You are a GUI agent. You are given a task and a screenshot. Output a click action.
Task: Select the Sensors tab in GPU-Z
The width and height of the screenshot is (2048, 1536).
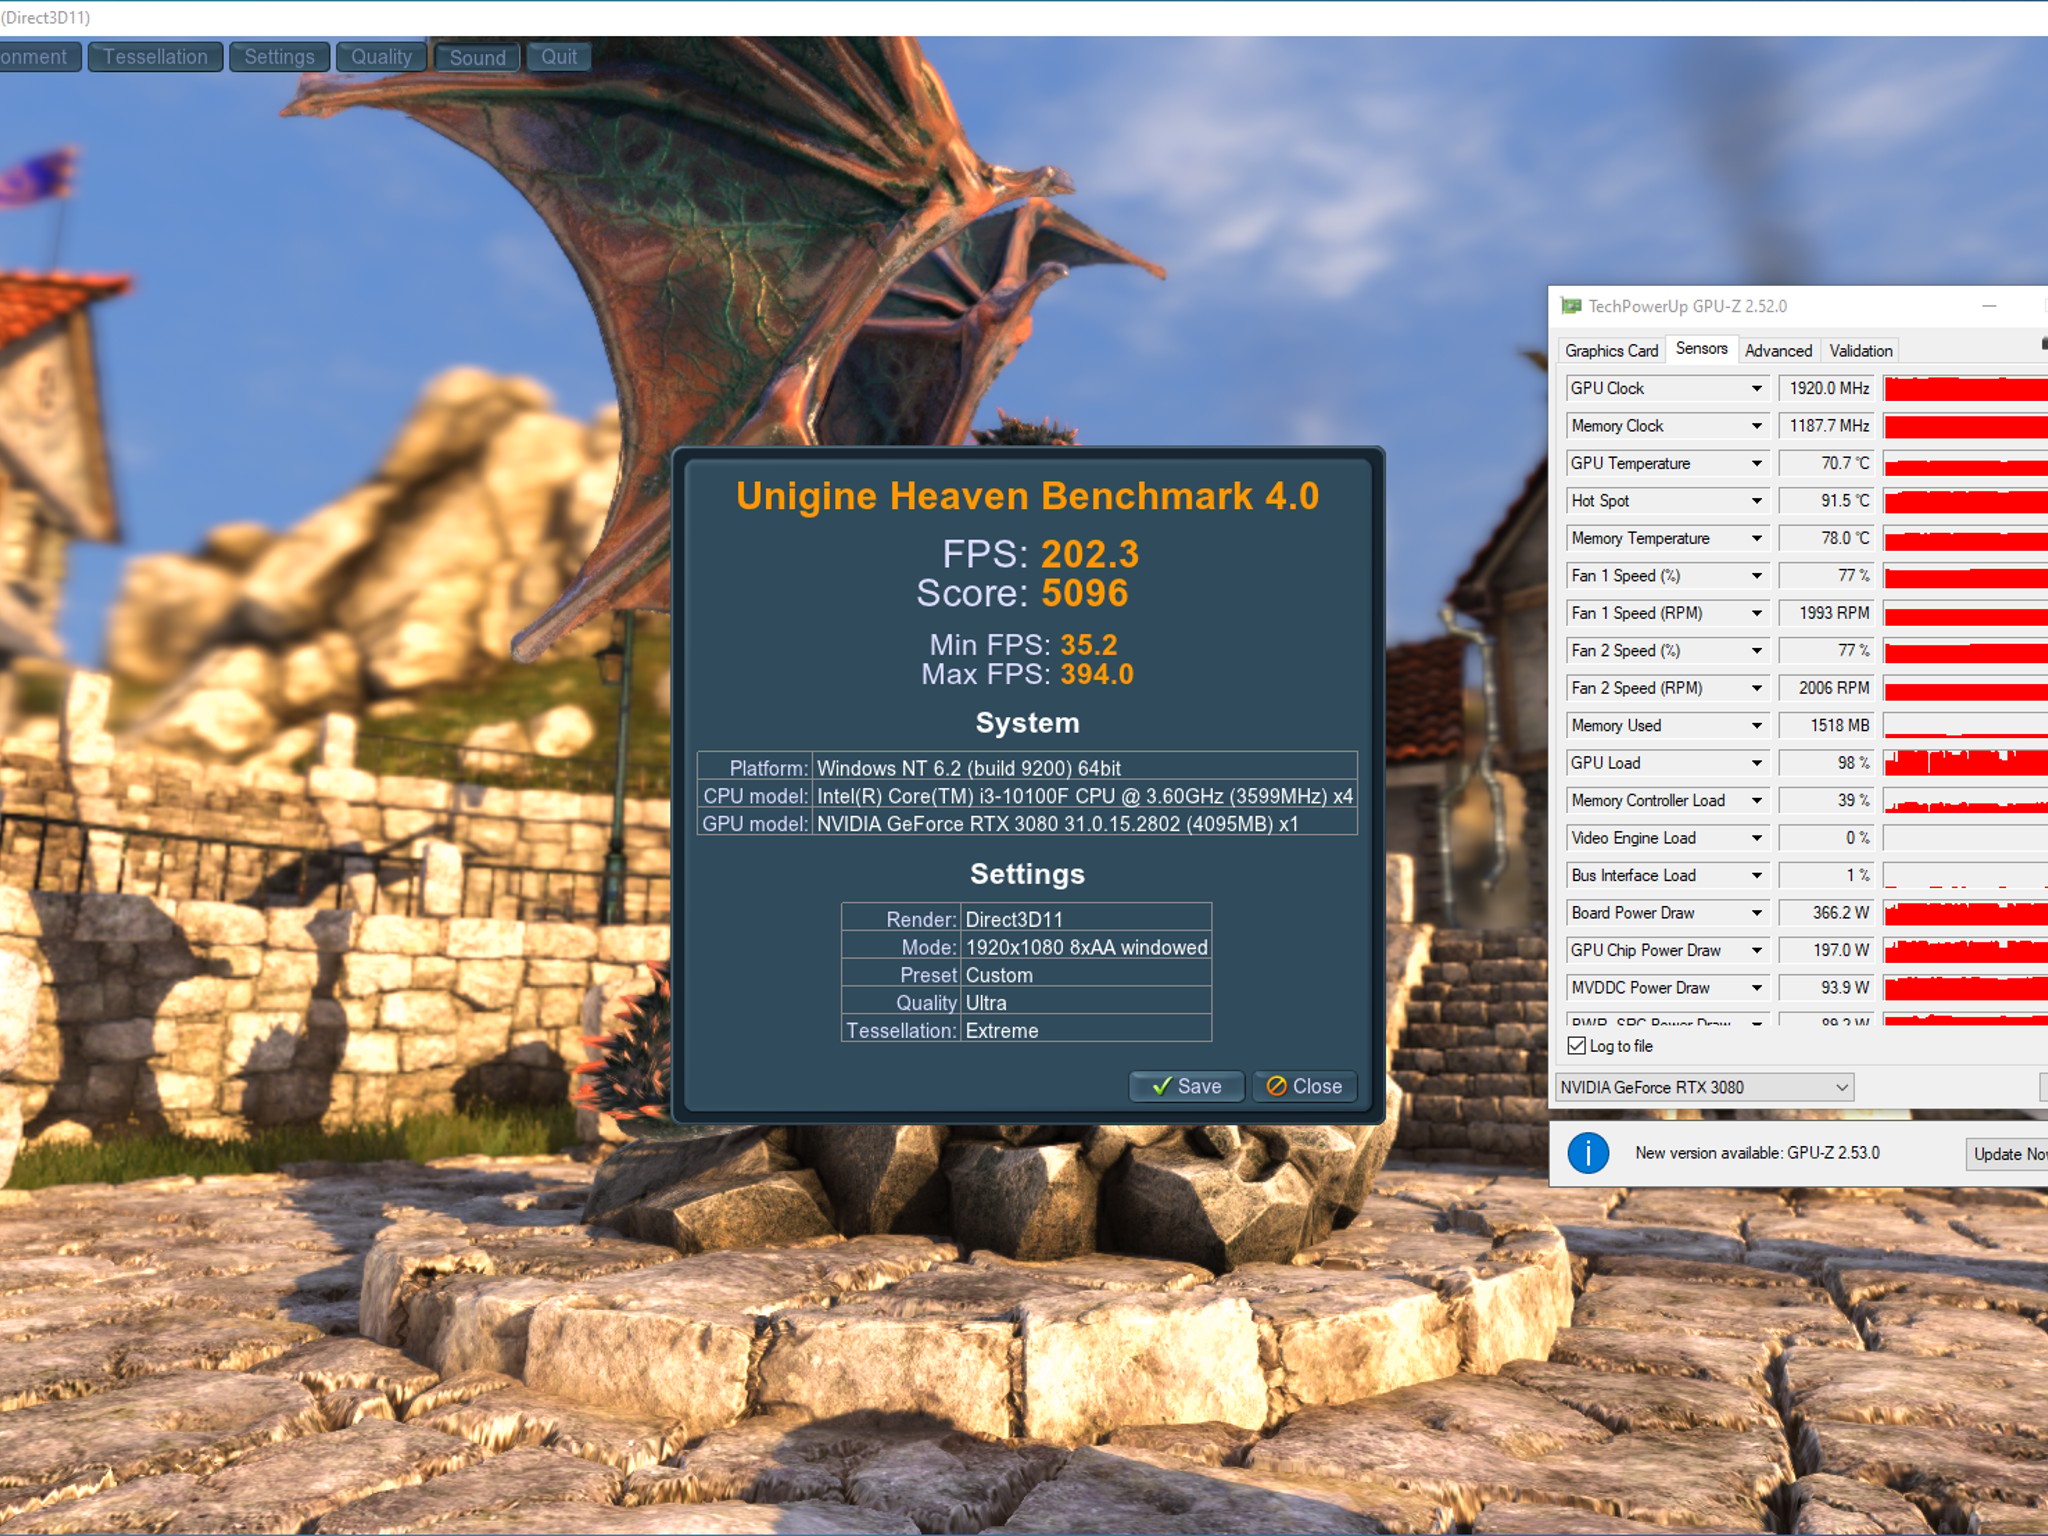(x=1701, y=348)
